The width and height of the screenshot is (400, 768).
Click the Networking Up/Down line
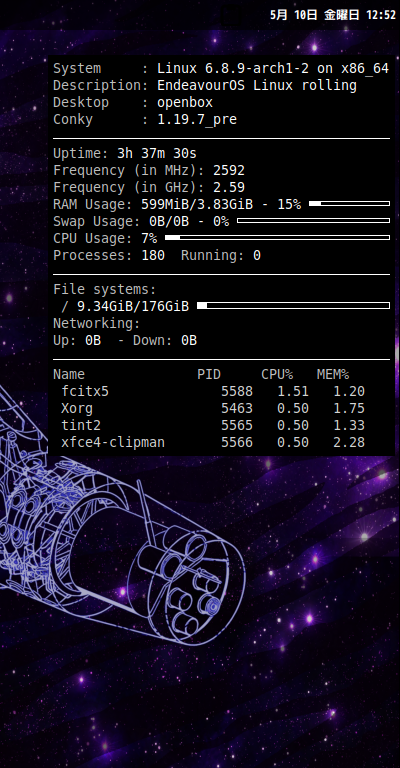[125, 340]
